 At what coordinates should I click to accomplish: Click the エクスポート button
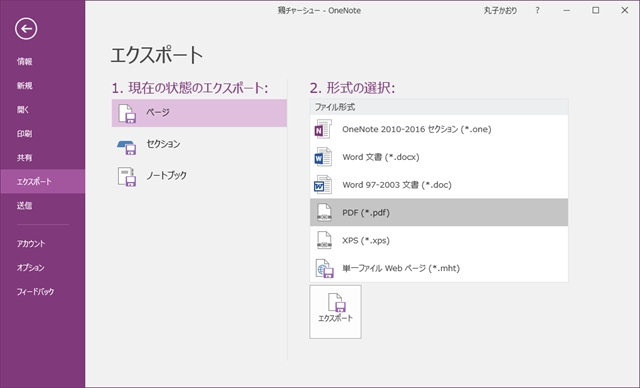[335, 312]
